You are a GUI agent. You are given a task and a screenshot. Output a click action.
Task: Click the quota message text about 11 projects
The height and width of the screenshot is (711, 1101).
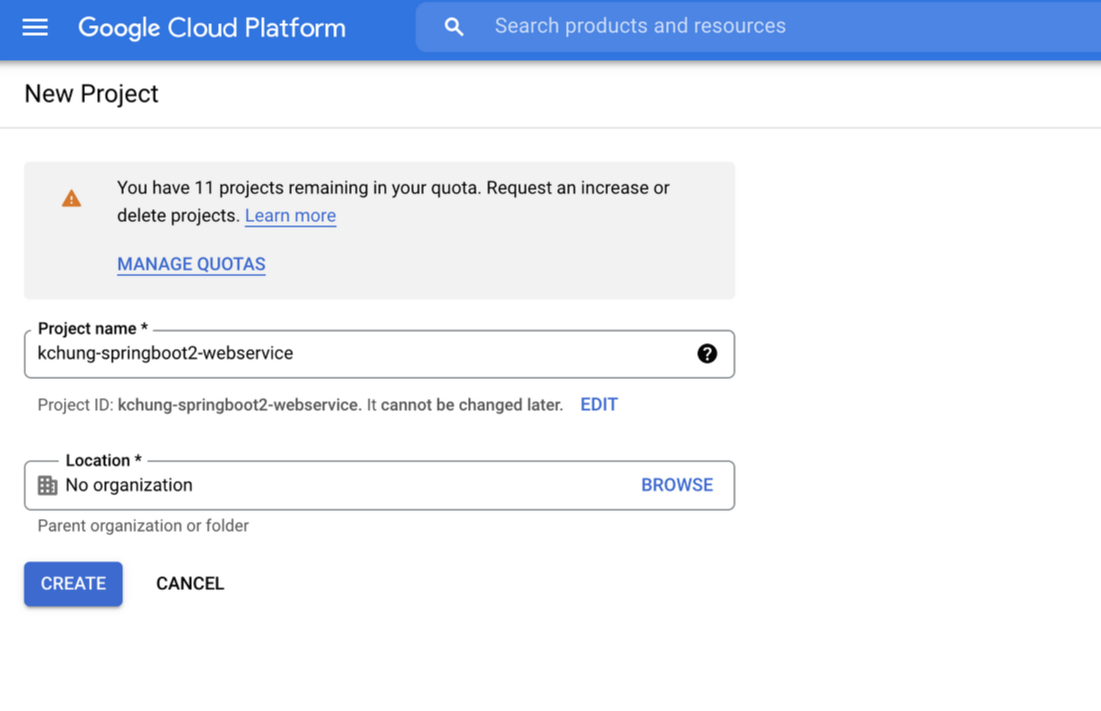(x=393, y=201)
